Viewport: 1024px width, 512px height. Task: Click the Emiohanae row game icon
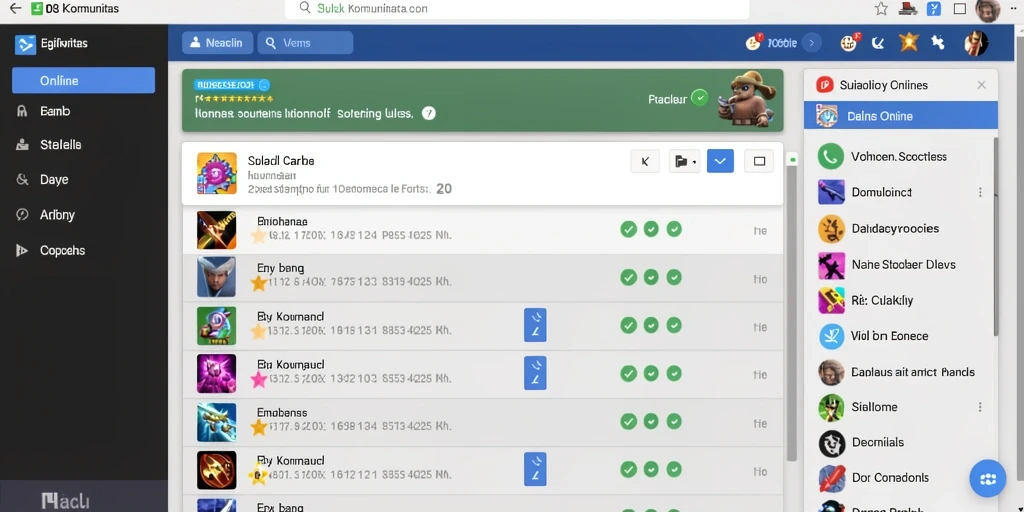pos(216,231)
